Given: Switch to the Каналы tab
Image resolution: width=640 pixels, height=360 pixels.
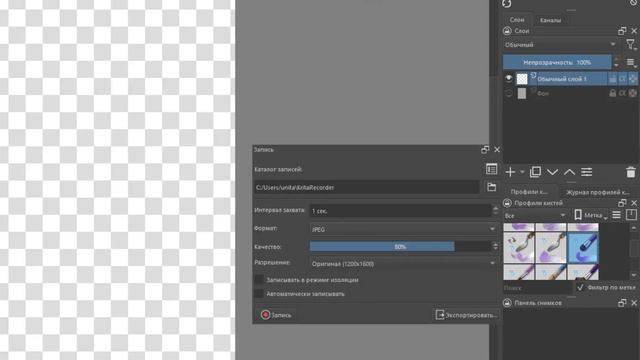Looking at the screenshot, I should tap(550, 20).
